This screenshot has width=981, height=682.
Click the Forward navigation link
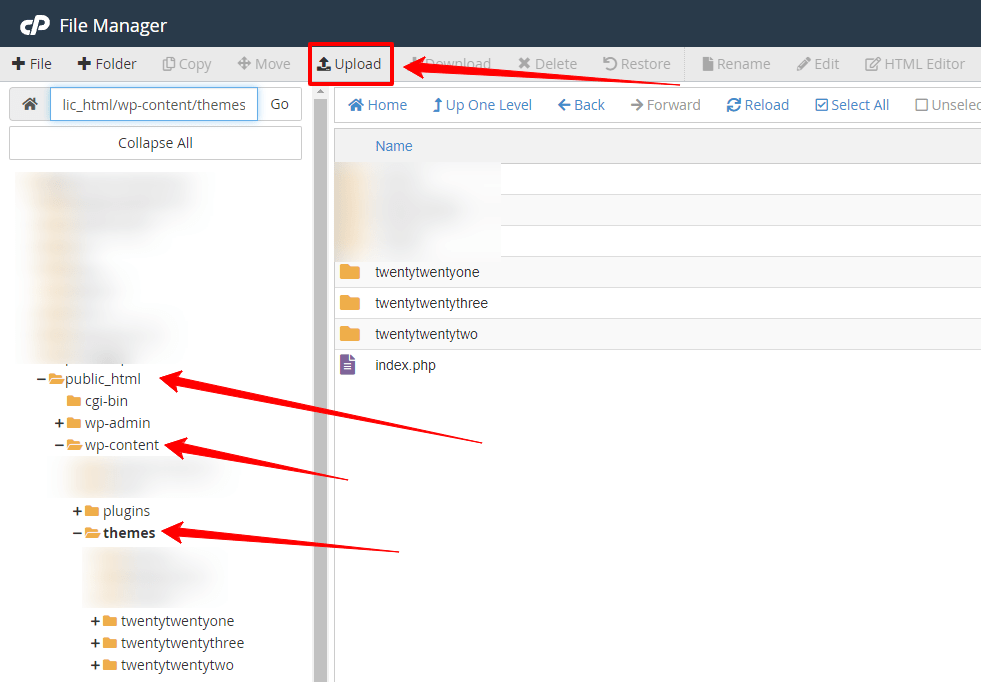point(666,105)
